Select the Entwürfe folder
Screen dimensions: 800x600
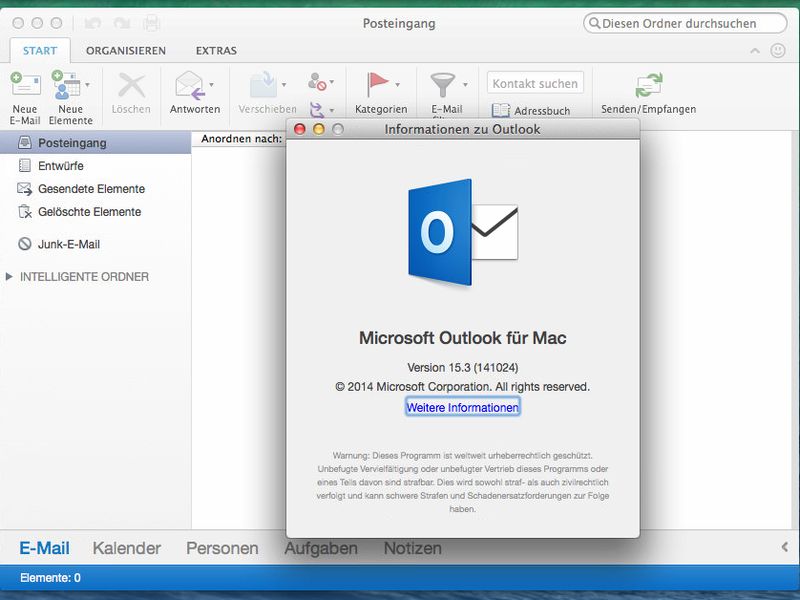point(95,166)
